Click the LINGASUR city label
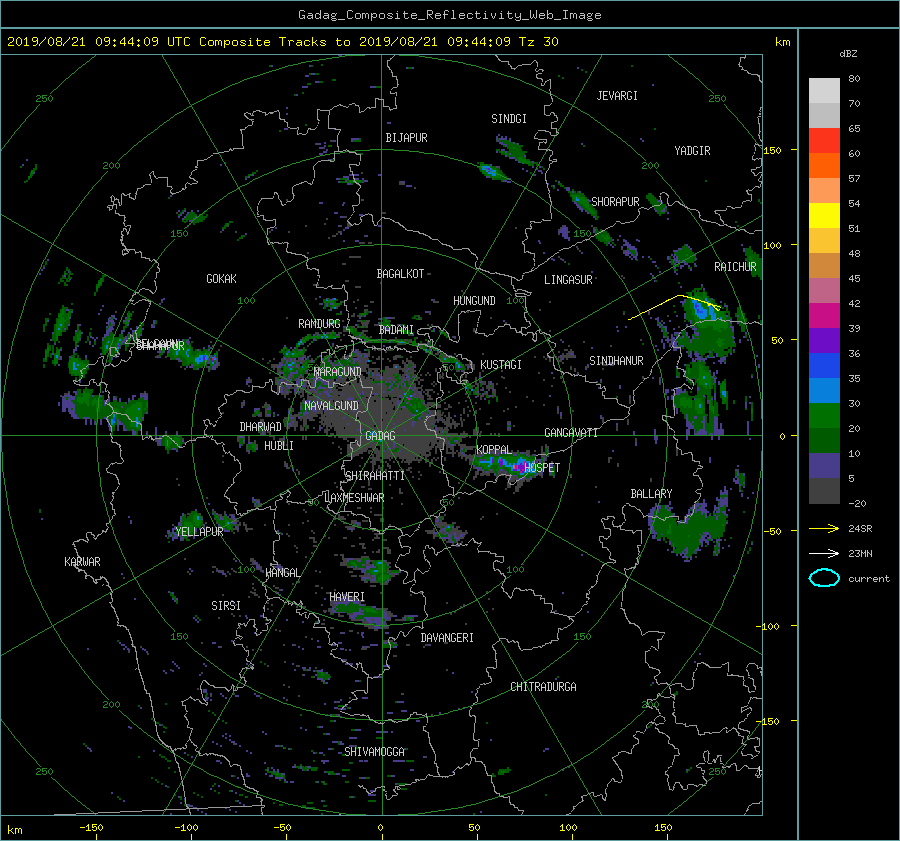 pos(568,280)
